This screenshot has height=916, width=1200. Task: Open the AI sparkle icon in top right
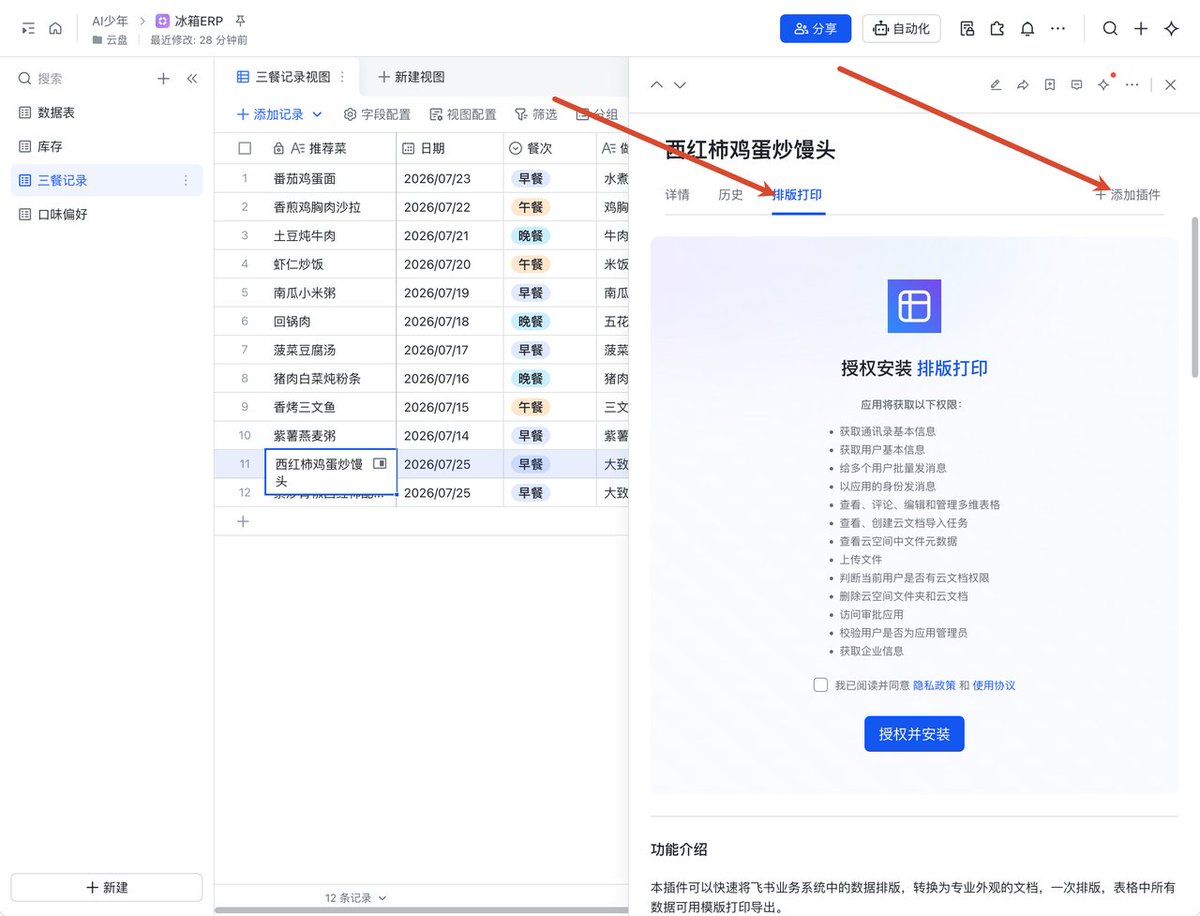tap(1172, 29)
